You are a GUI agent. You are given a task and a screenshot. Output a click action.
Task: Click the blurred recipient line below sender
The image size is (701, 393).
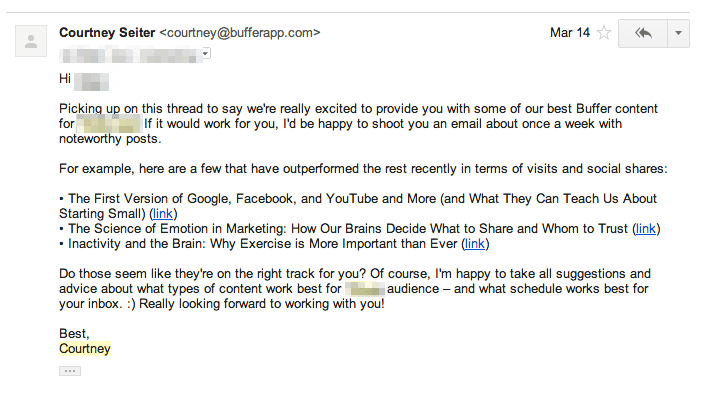click(x=131, y=55)
